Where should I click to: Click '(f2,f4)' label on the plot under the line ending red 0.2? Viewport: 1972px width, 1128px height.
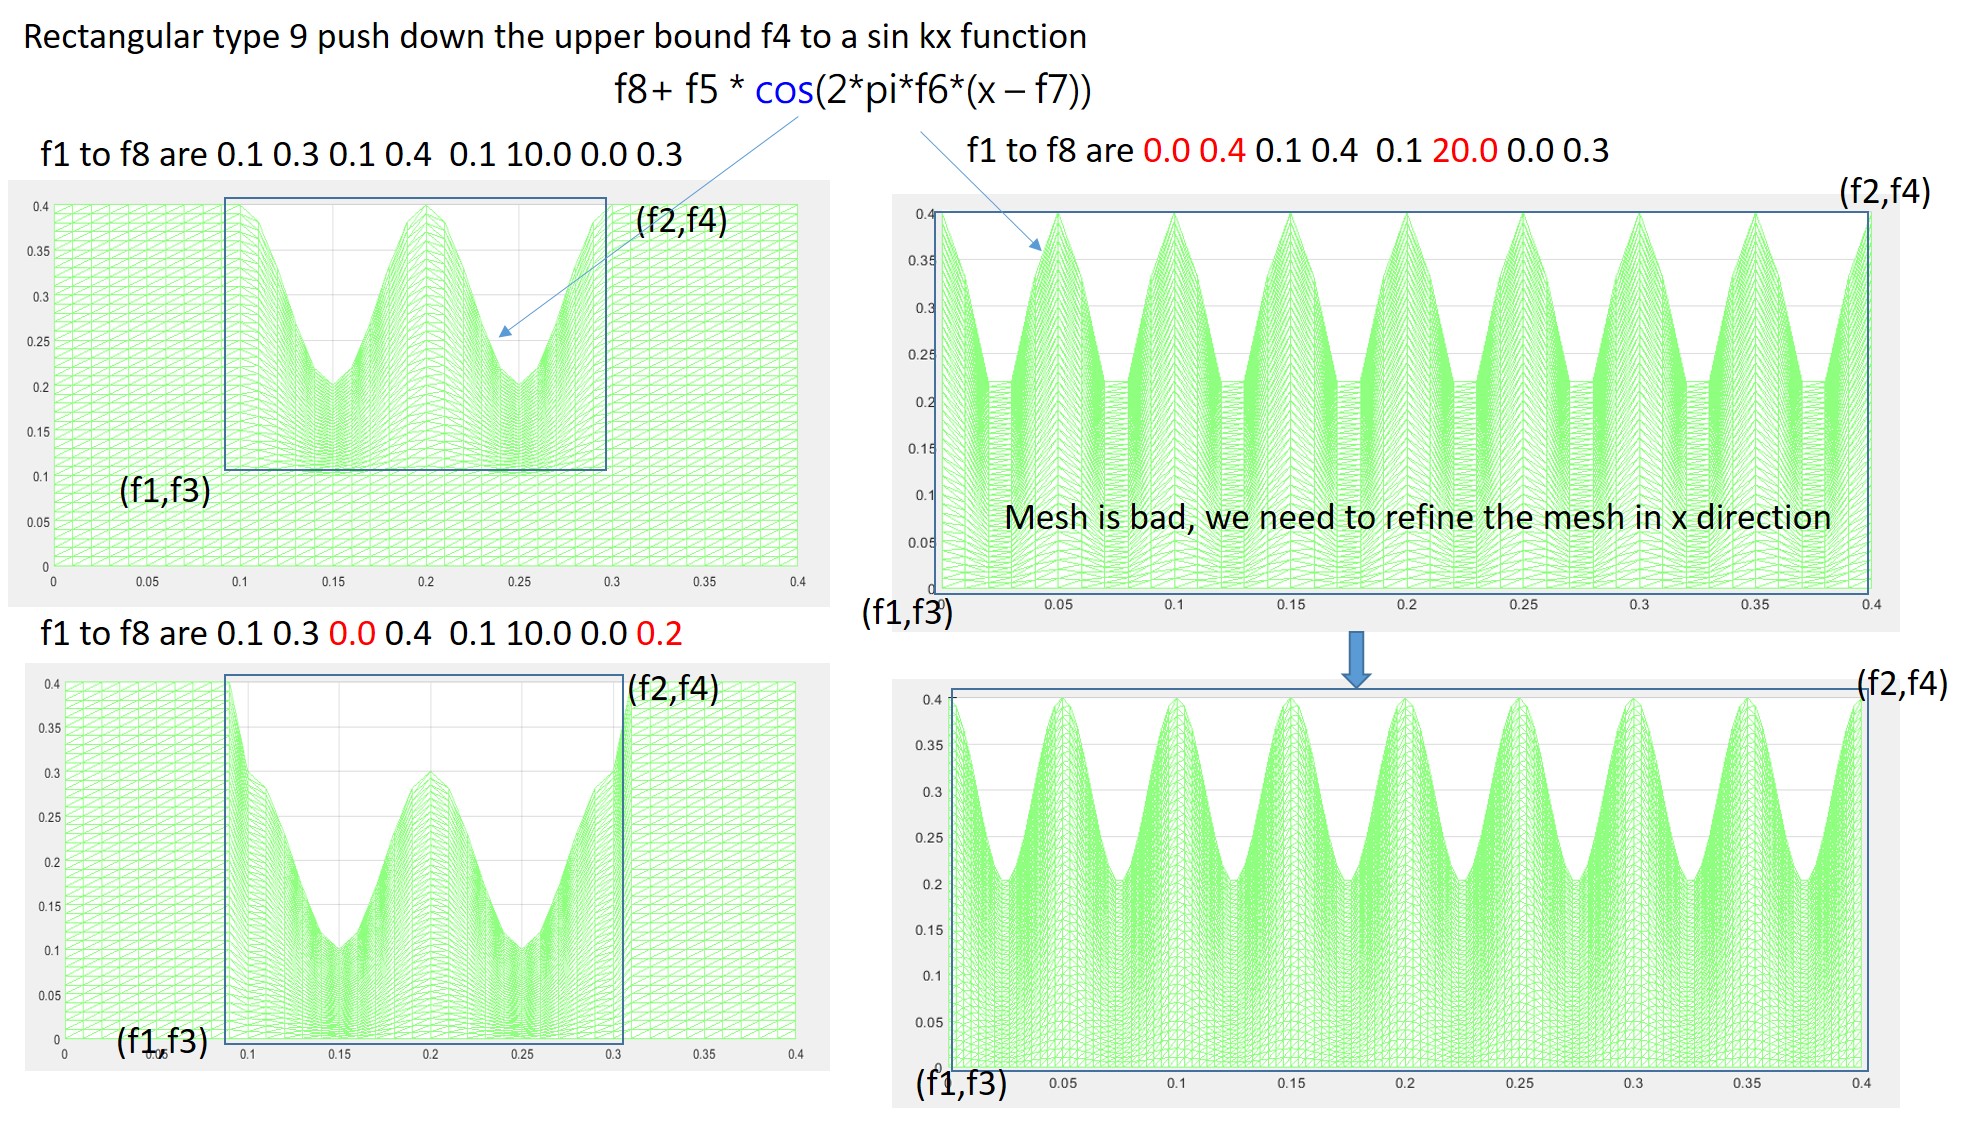click(x=673, y=688)
